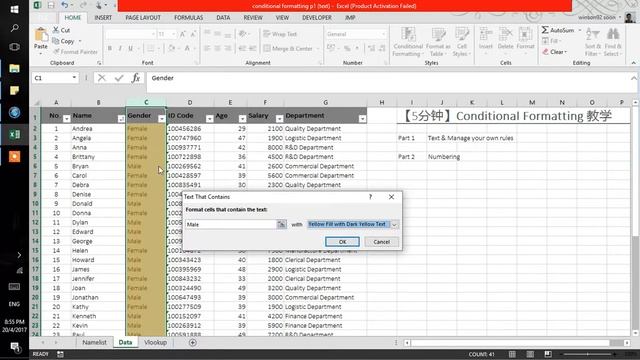The height and width of the screenshot is (360, 640).
Task: Toggle Bold formatting
Action: (x=110, y=48)
